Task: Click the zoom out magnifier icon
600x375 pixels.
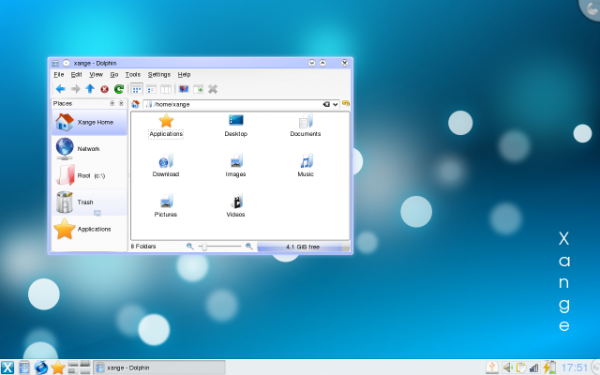Action: 190,246
